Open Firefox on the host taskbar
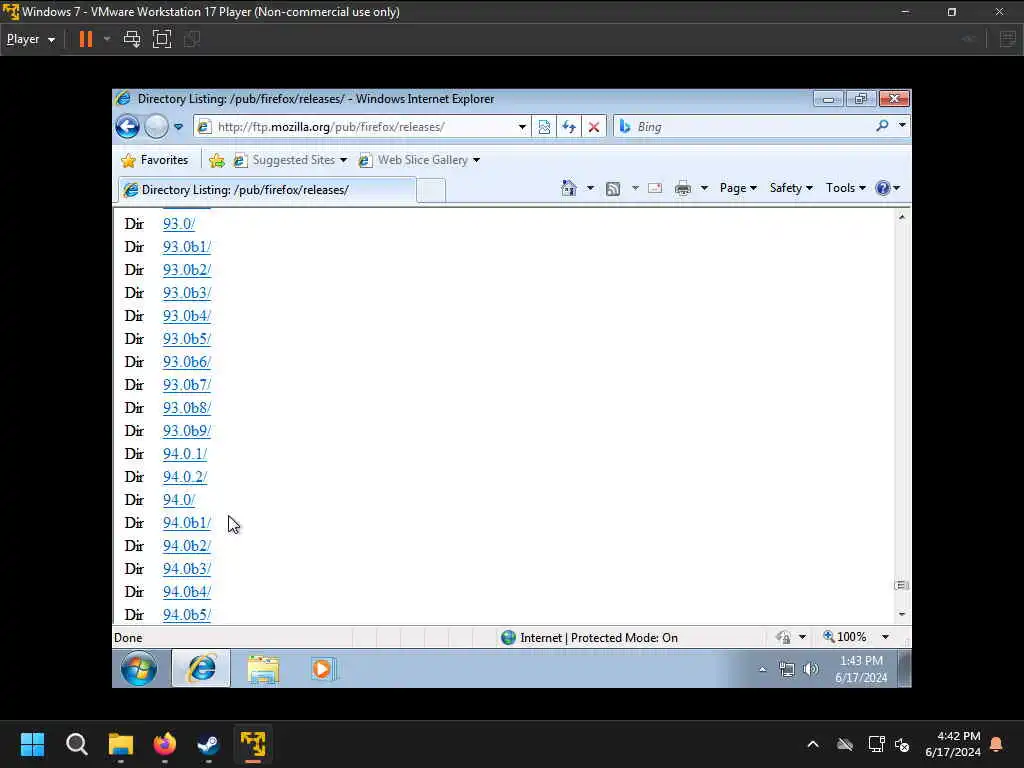 point(165,744)
